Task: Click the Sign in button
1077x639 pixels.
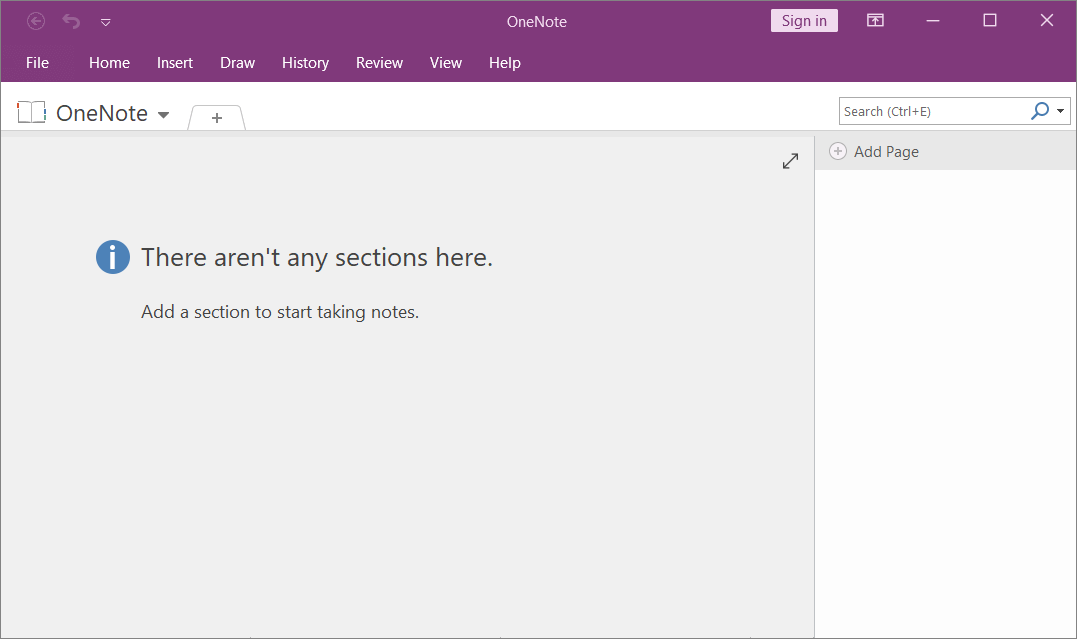Action: (804, 20)
